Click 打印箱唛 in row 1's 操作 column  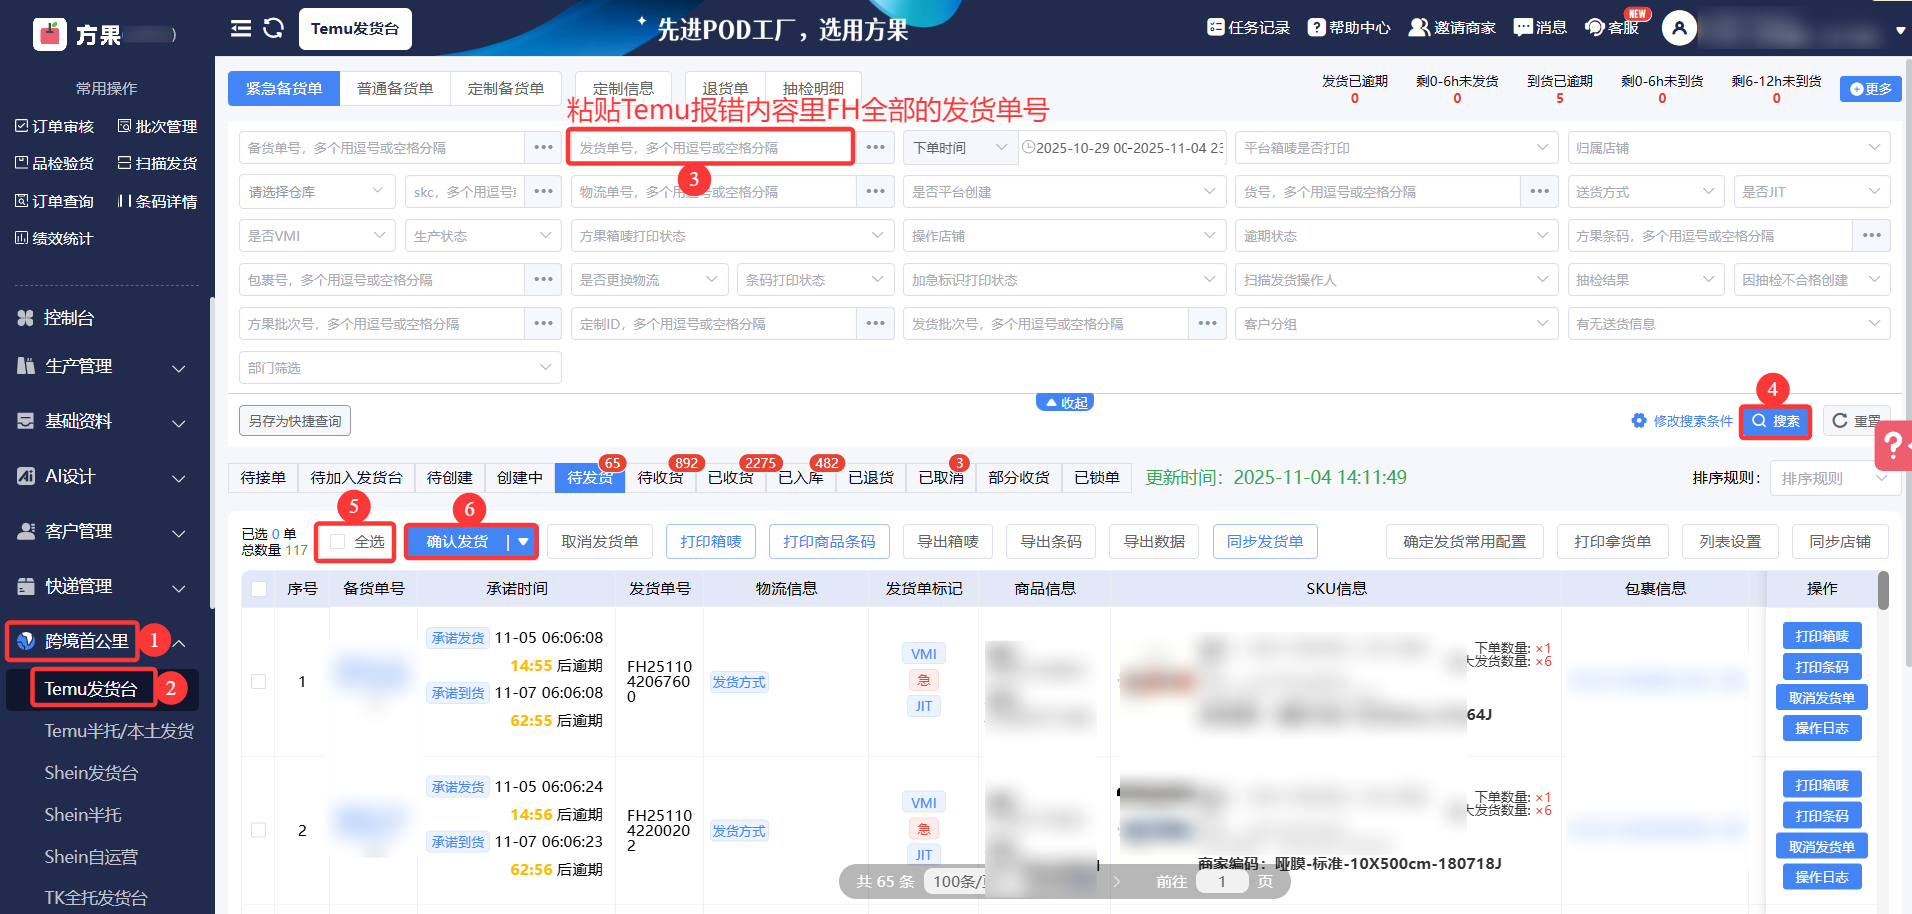point(1822,636)
